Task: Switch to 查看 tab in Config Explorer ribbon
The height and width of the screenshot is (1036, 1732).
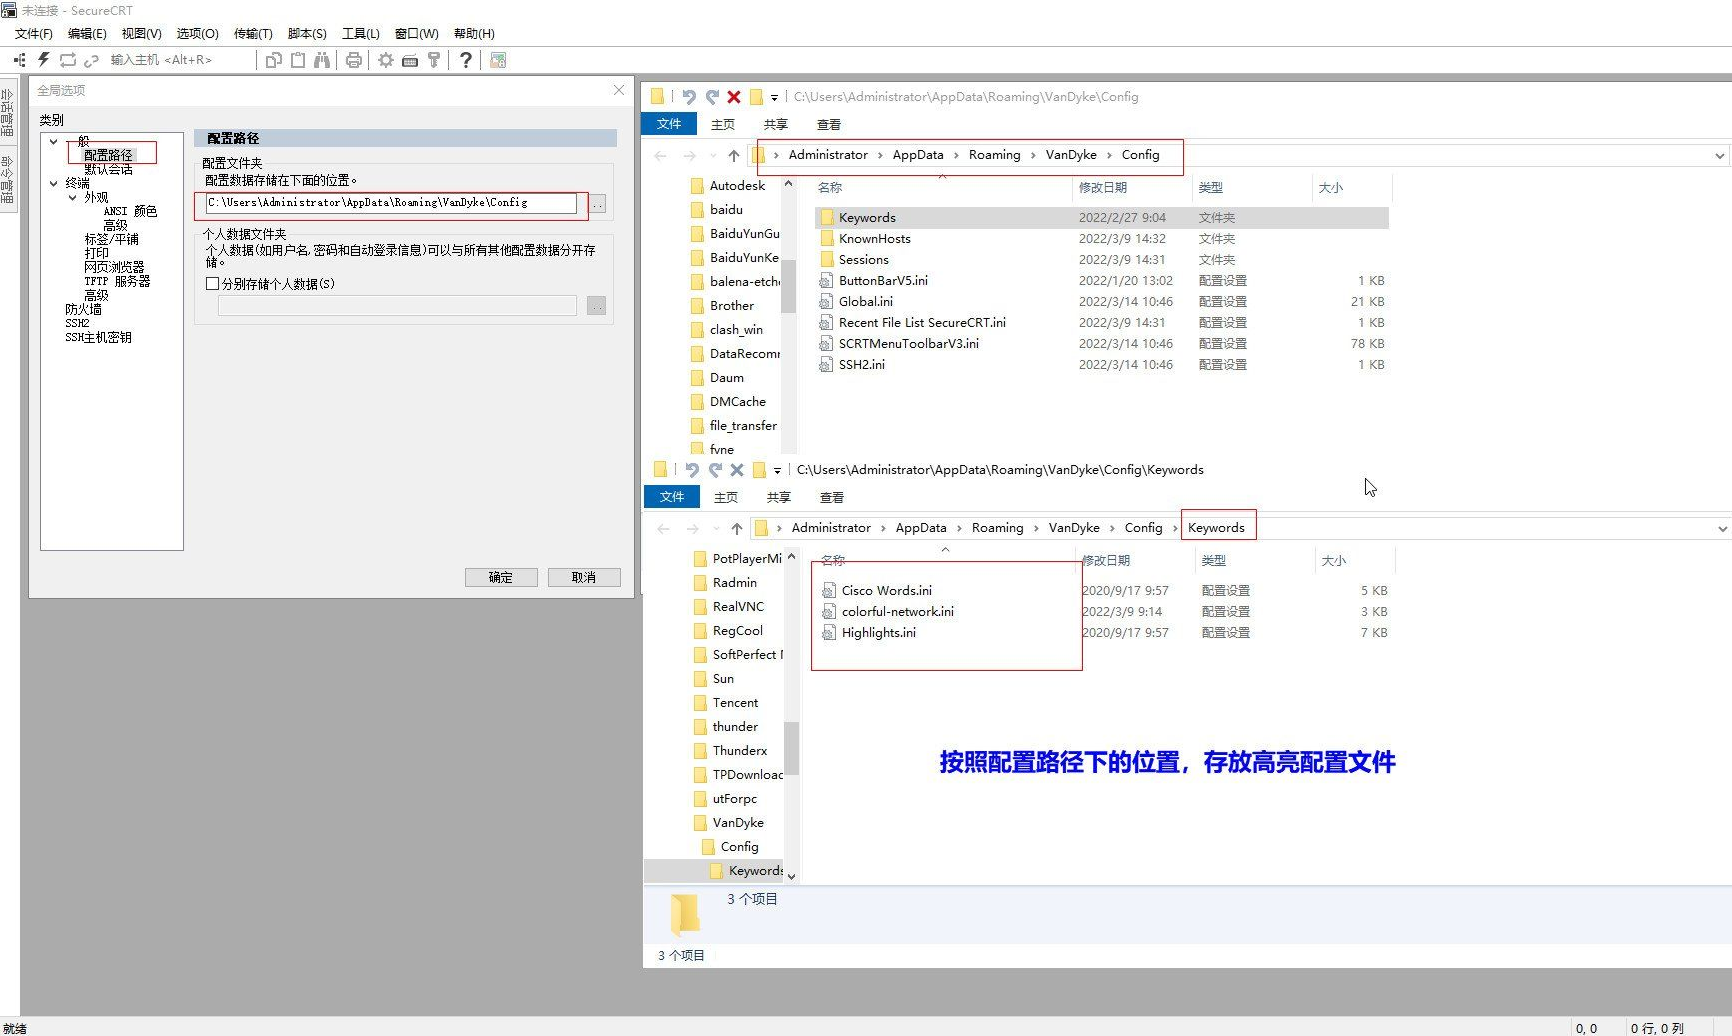Action: [829, 125]
